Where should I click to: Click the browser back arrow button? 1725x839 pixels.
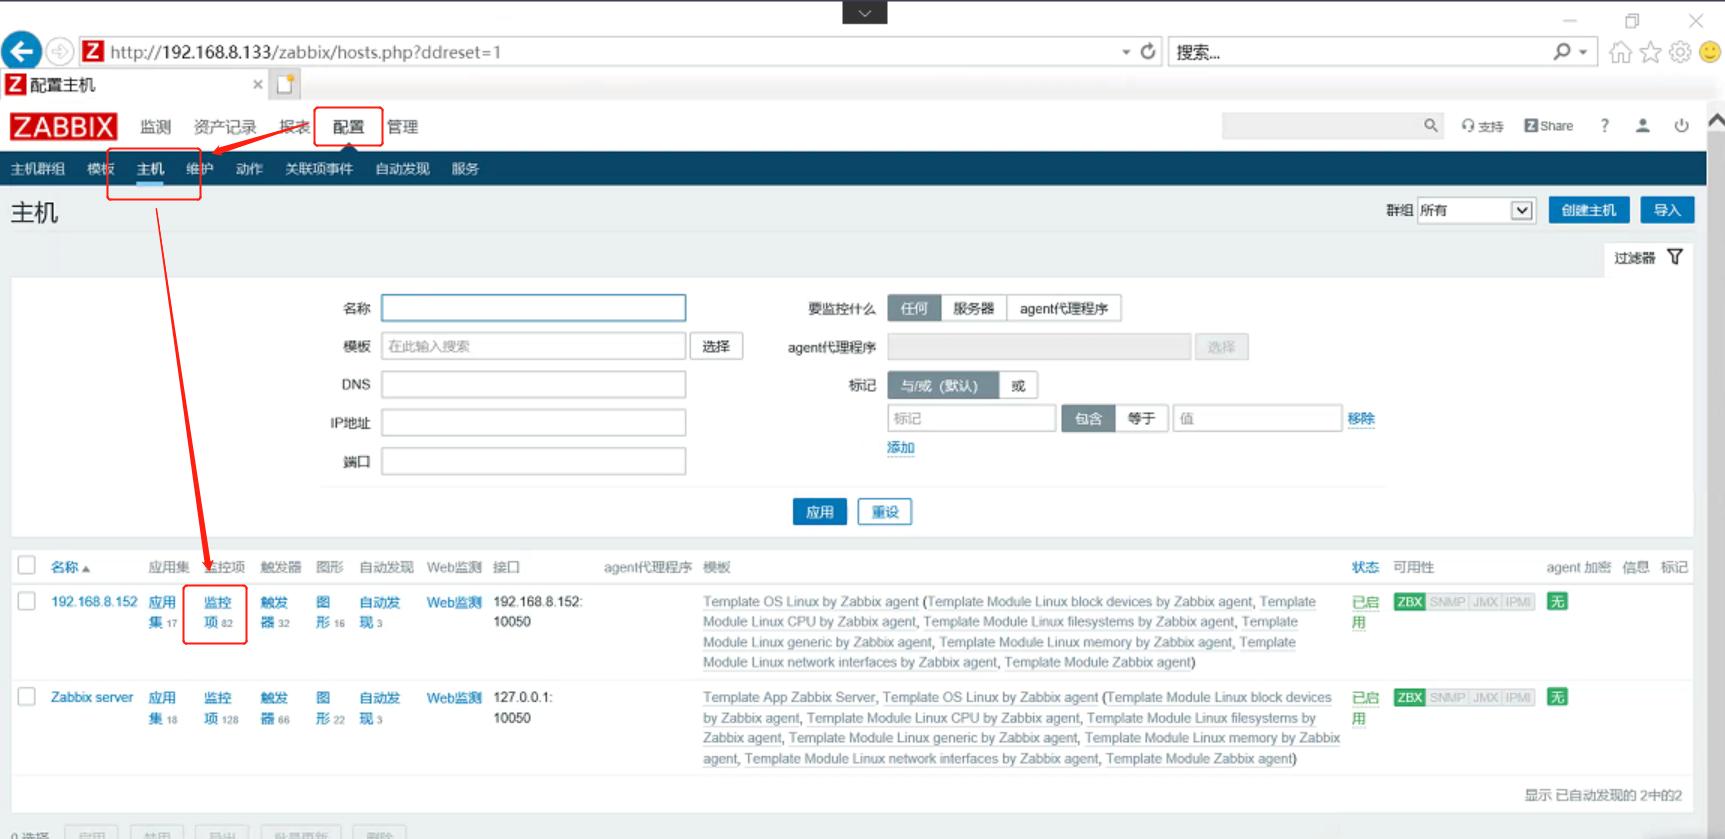coord(21,51)
